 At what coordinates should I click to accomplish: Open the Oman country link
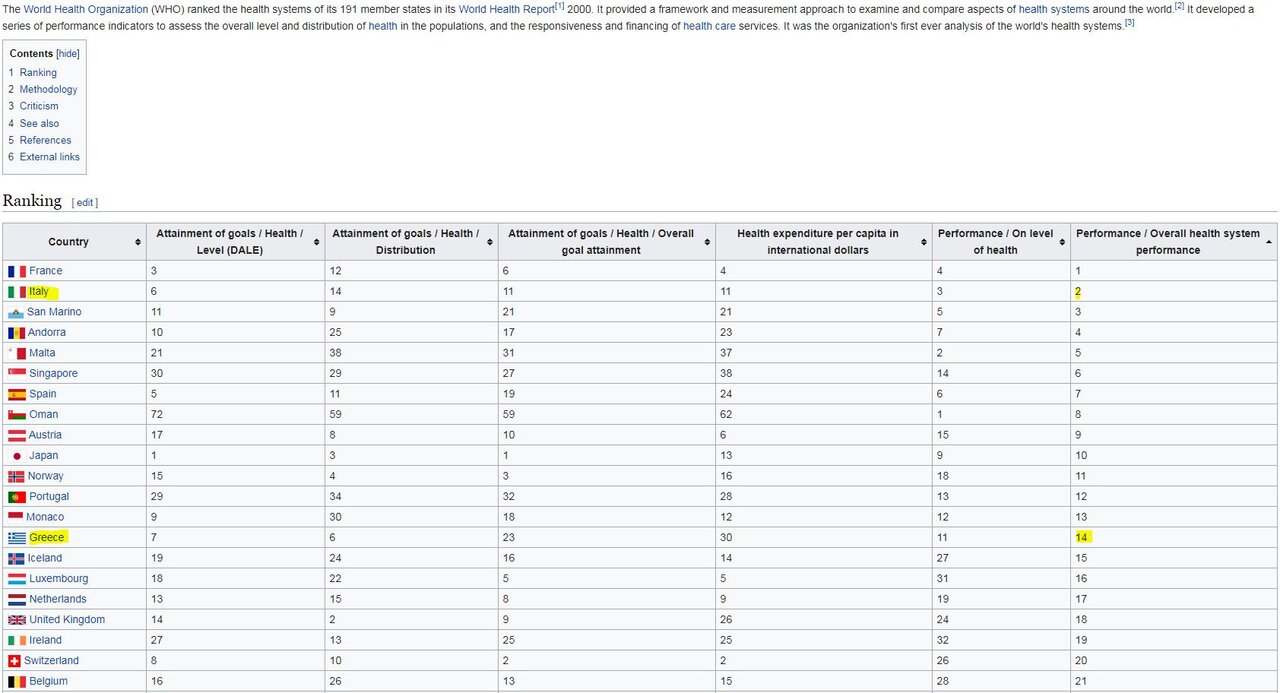(43, 415)
